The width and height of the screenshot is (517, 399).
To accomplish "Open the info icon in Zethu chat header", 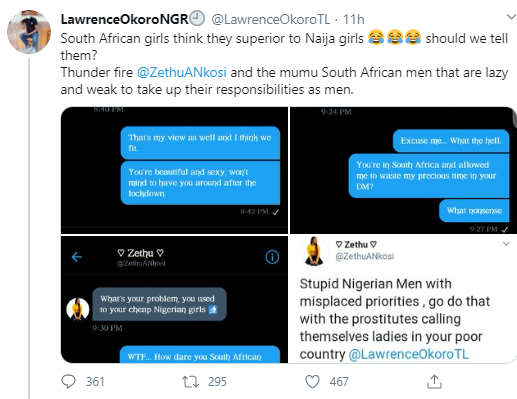I will click(x=272, y=257).
